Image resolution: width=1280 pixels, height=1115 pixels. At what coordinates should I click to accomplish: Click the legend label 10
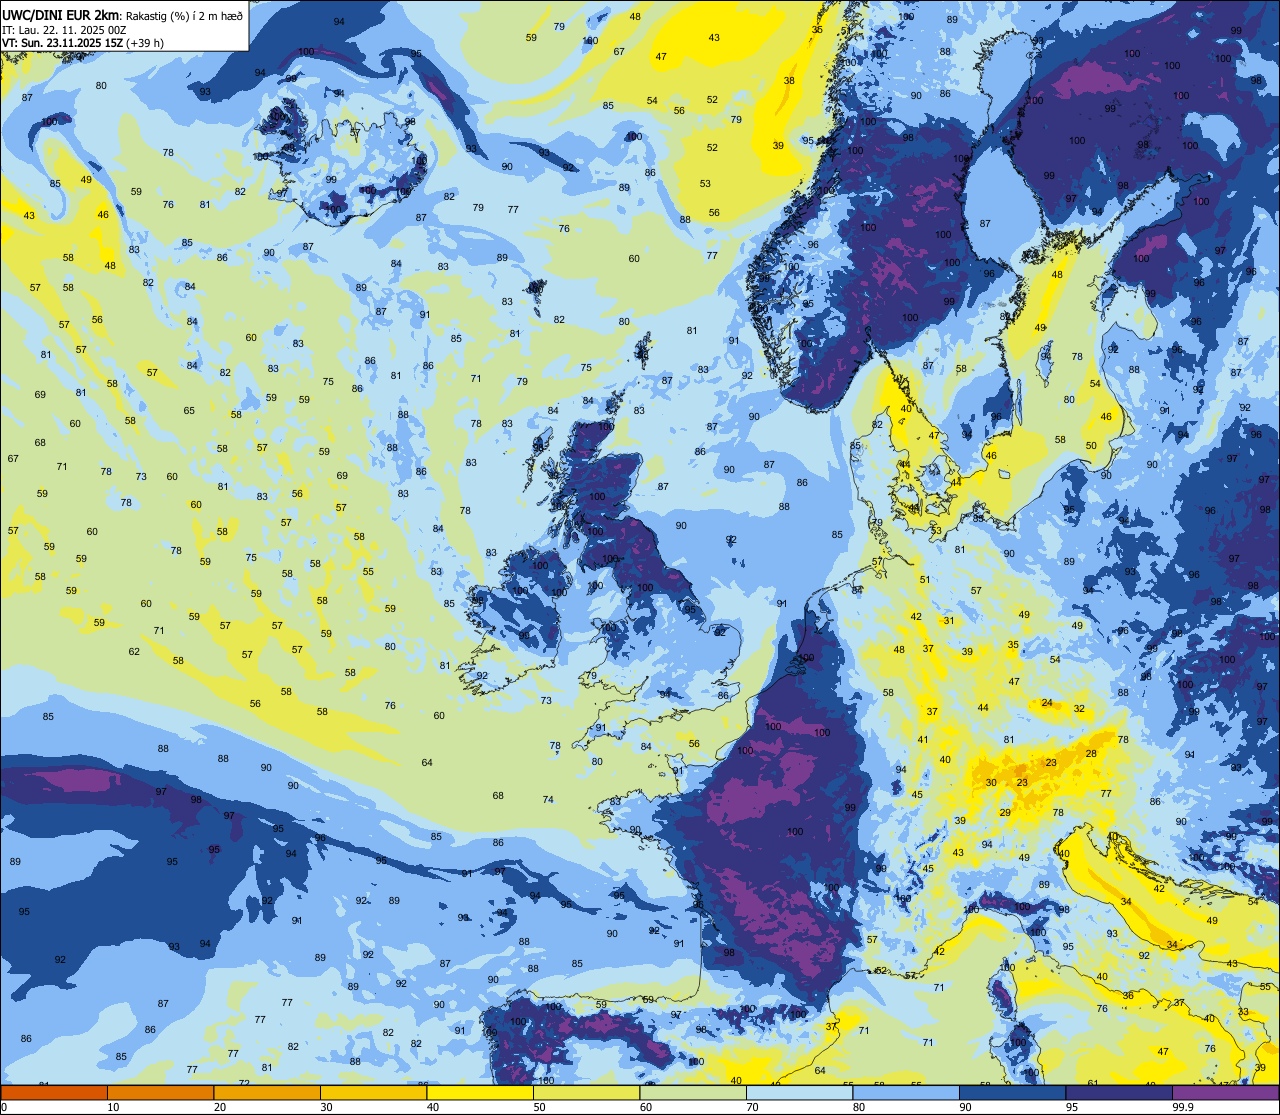pyautogui.click(x=113, y=1107)
